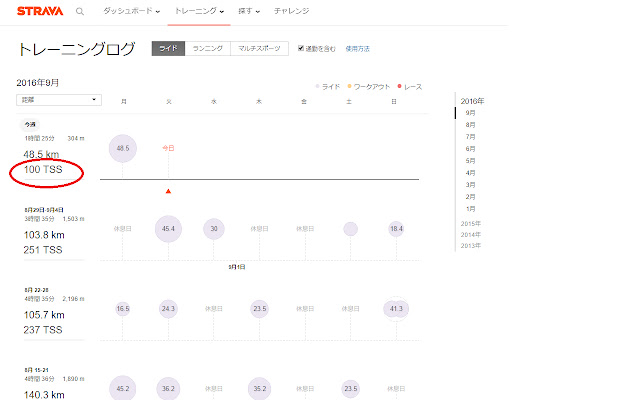This screenshot has width=640, height=400.
Task: Click the 105.7 km weekly distance
Action: [x=44, y=315]
